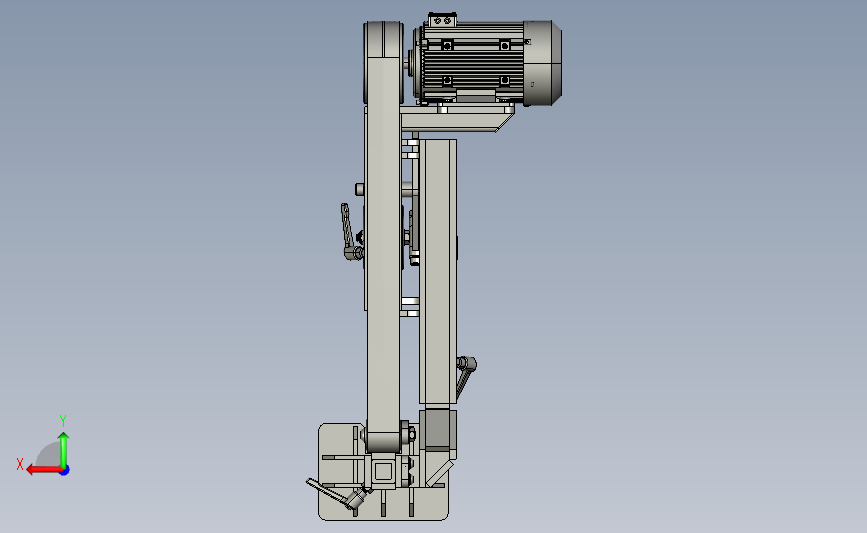Select the clamp lever on belt's left side
Viewport: 867px width, 533px height.
click(351, 232)
